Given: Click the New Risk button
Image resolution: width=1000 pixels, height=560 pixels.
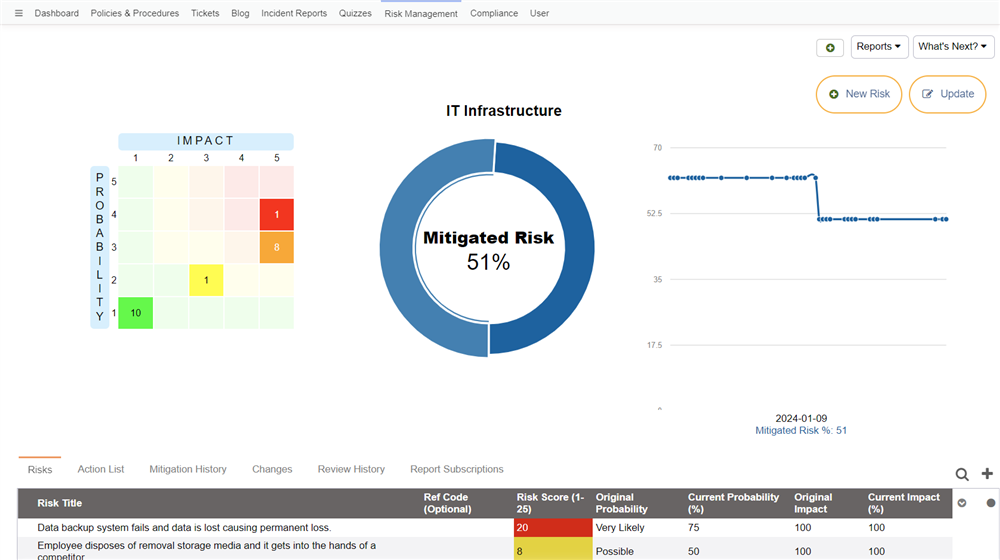Looking at the screenshot, I should click(859, 94).
